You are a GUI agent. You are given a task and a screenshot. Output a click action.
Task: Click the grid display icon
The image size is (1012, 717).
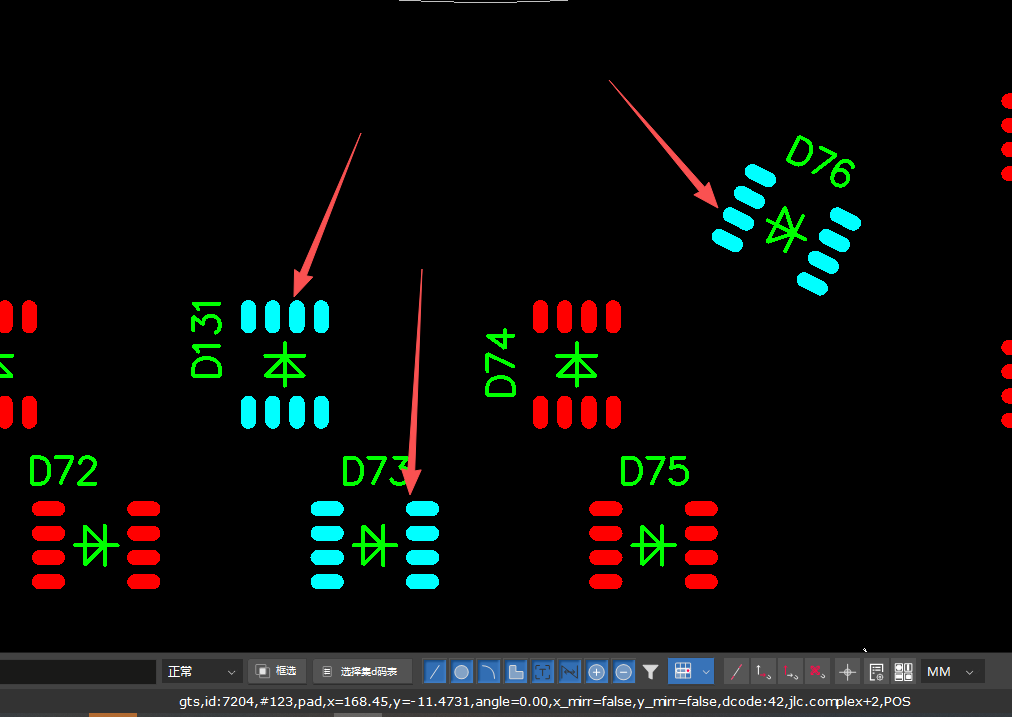point(683,671)
